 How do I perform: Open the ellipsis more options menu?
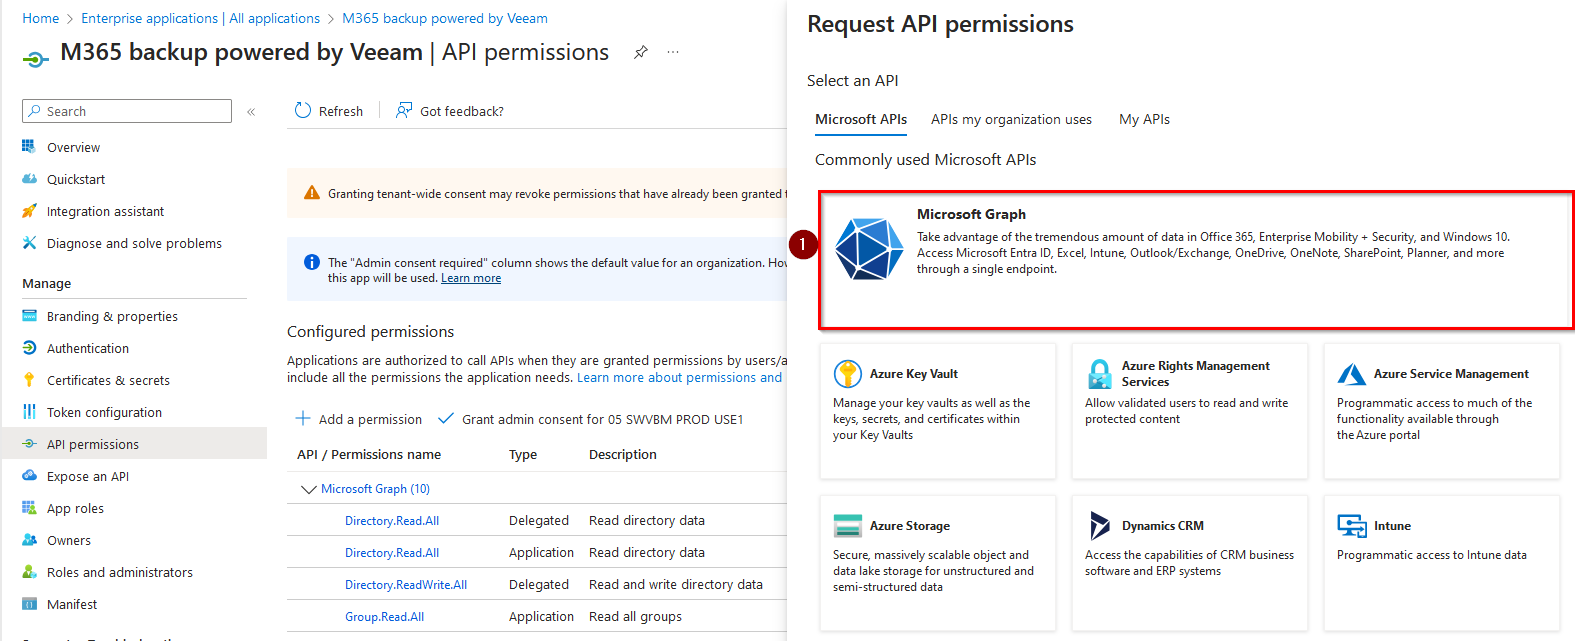point(673,52)
